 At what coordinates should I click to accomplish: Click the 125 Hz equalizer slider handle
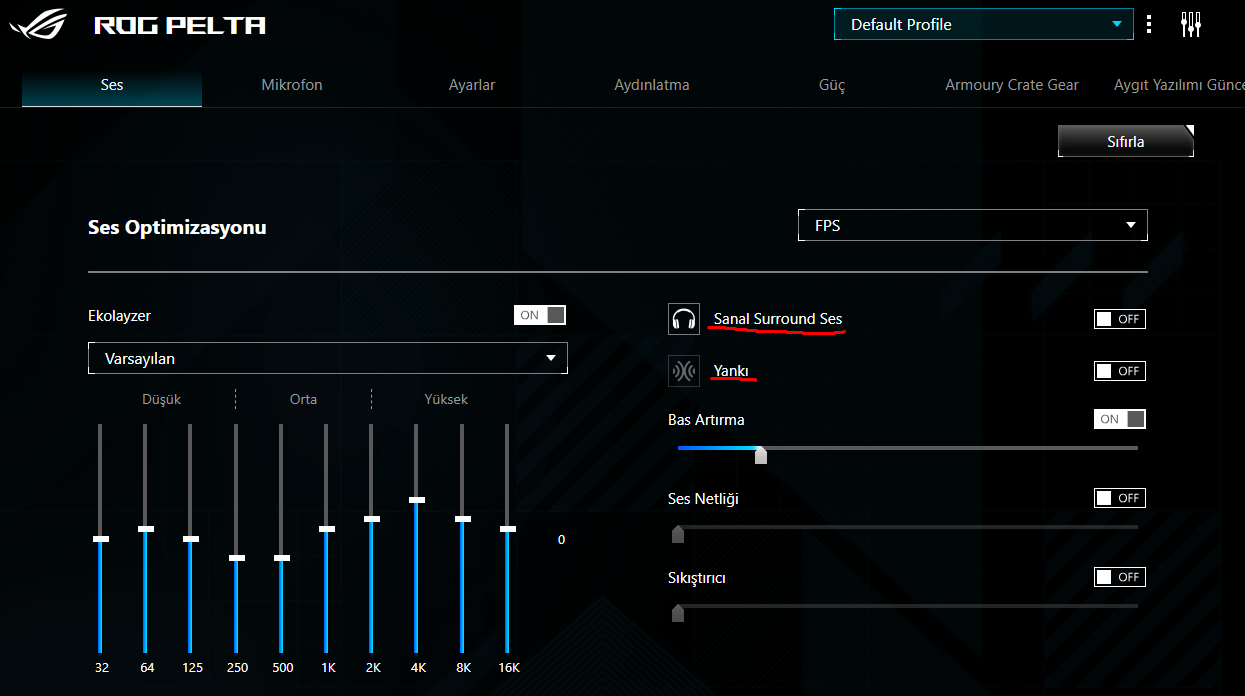click(x=191, y=539)
